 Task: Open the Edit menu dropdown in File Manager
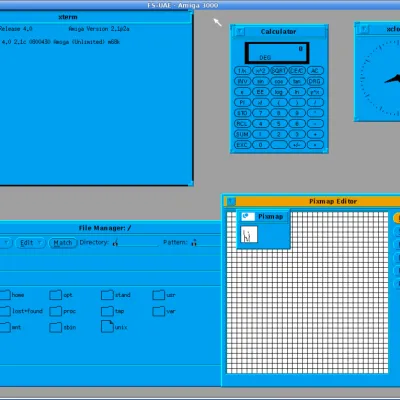click(x=30, y=243)
